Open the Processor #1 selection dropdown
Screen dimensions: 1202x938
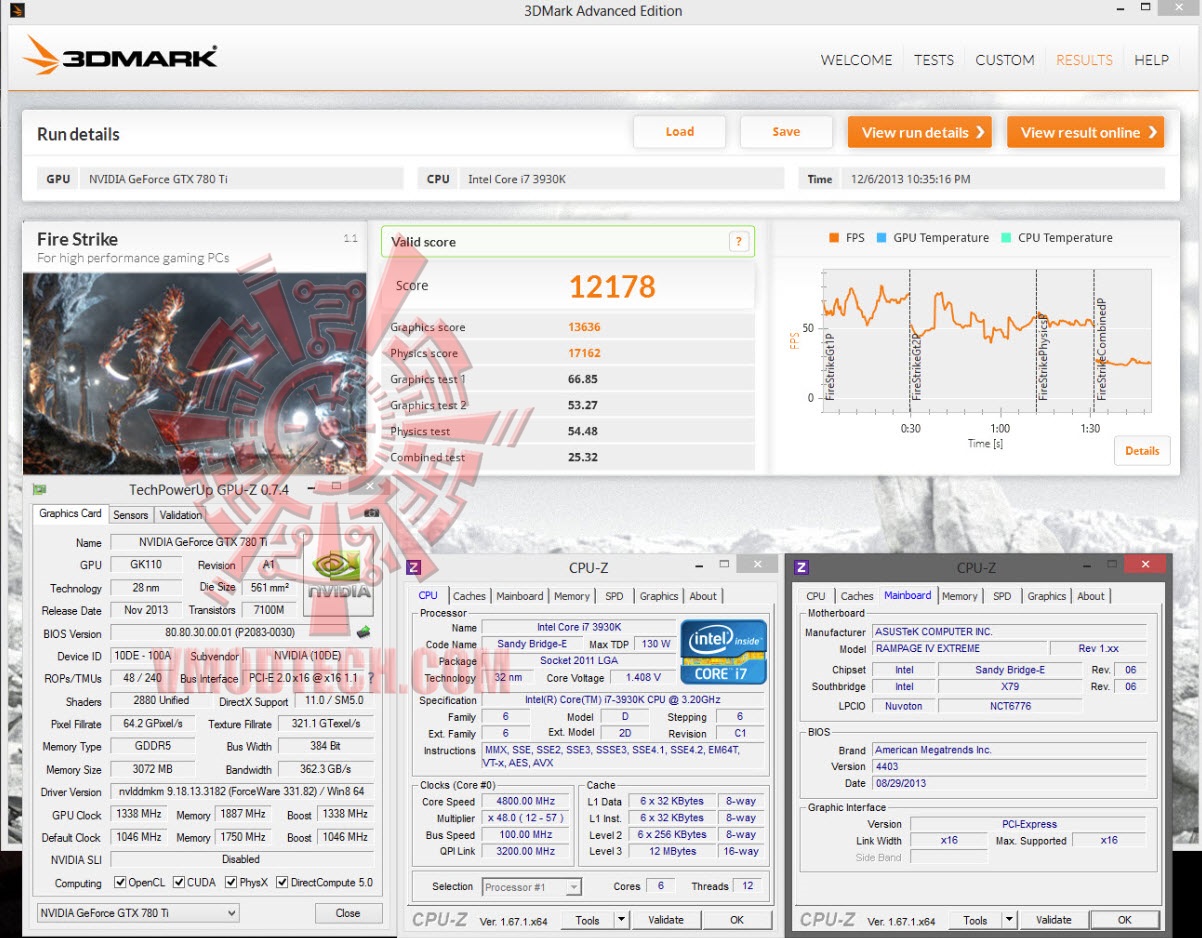[531, 887]
